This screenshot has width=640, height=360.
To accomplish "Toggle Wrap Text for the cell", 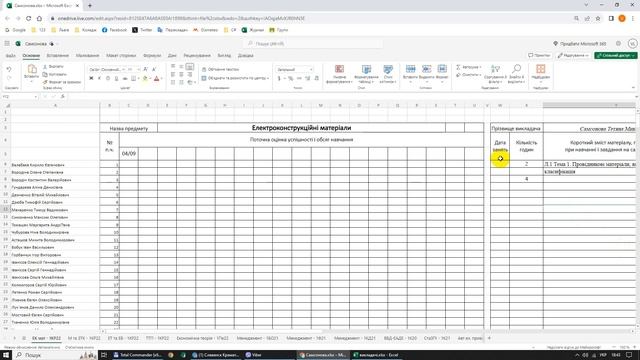I will [220, 69].
